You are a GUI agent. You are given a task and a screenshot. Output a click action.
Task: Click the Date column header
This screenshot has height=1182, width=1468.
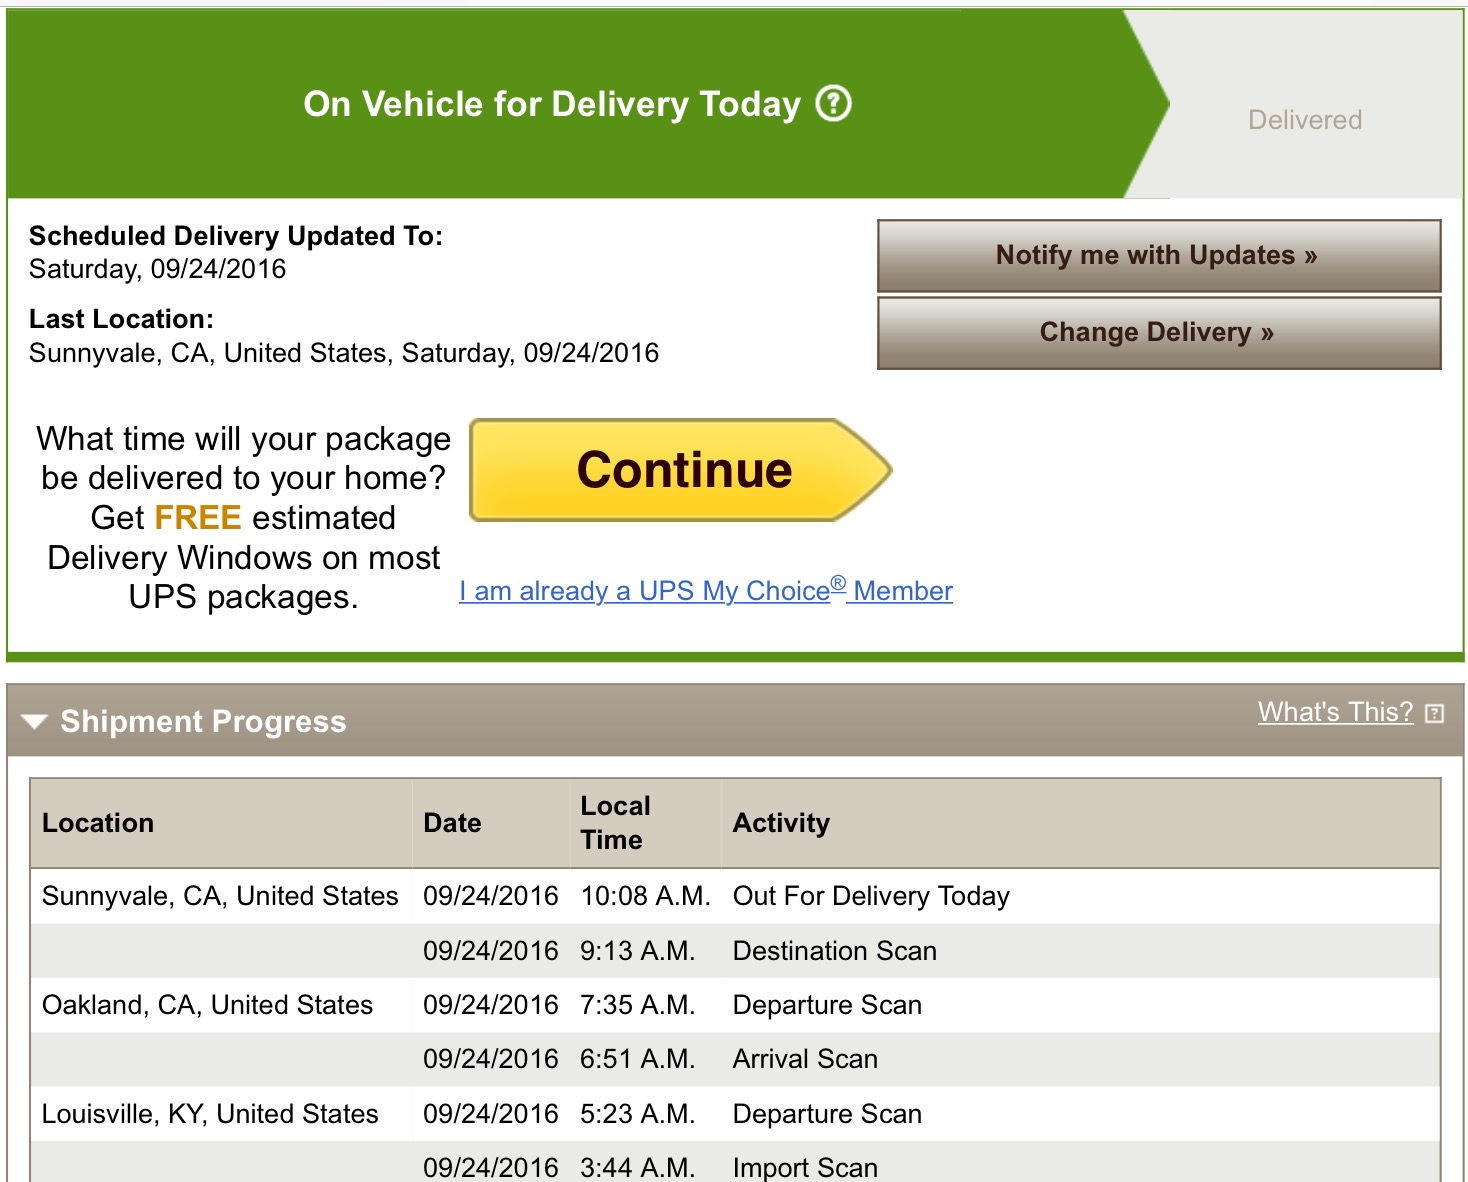pos(453,823)
